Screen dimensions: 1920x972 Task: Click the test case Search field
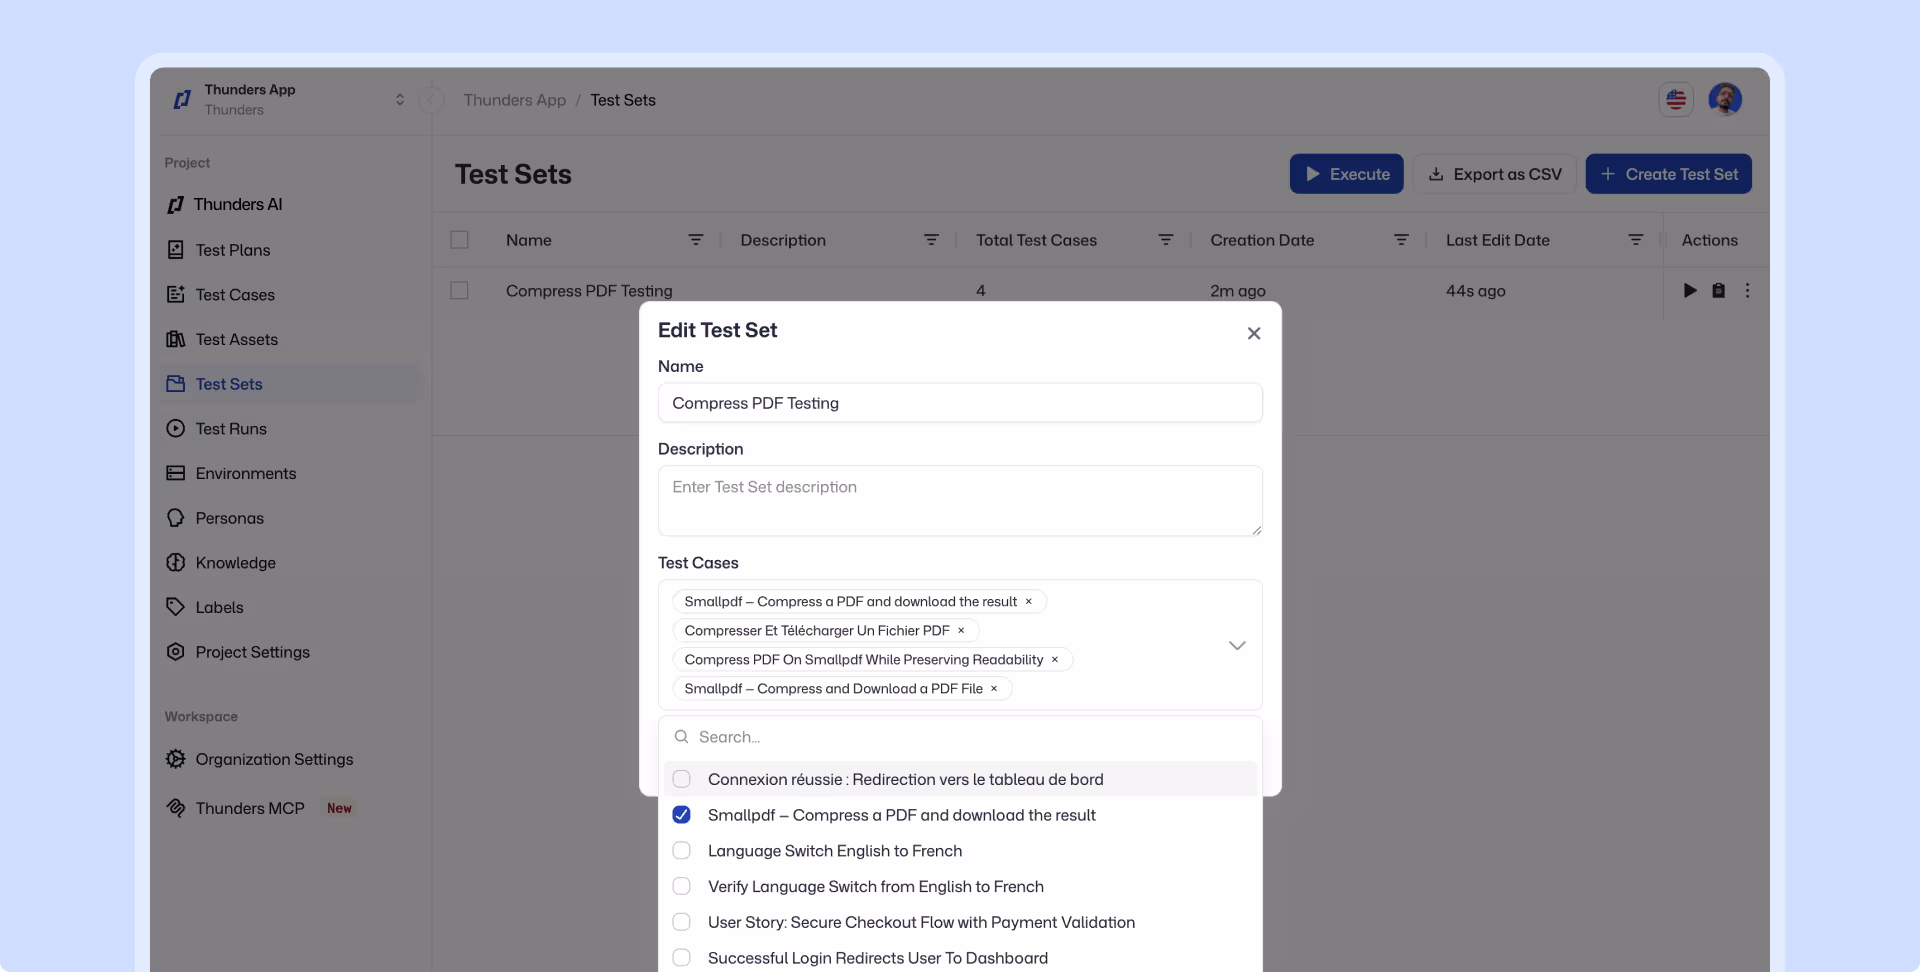click(960, 737)
